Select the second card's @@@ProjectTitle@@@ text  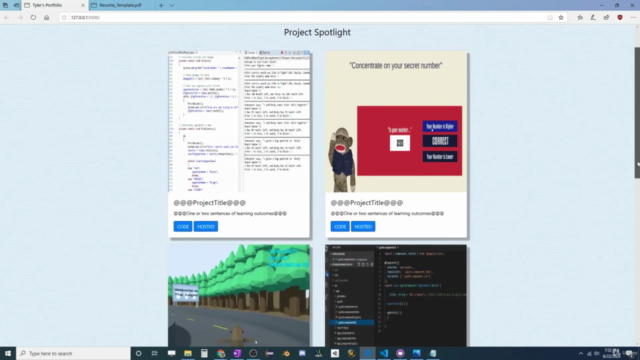point(367,203)
